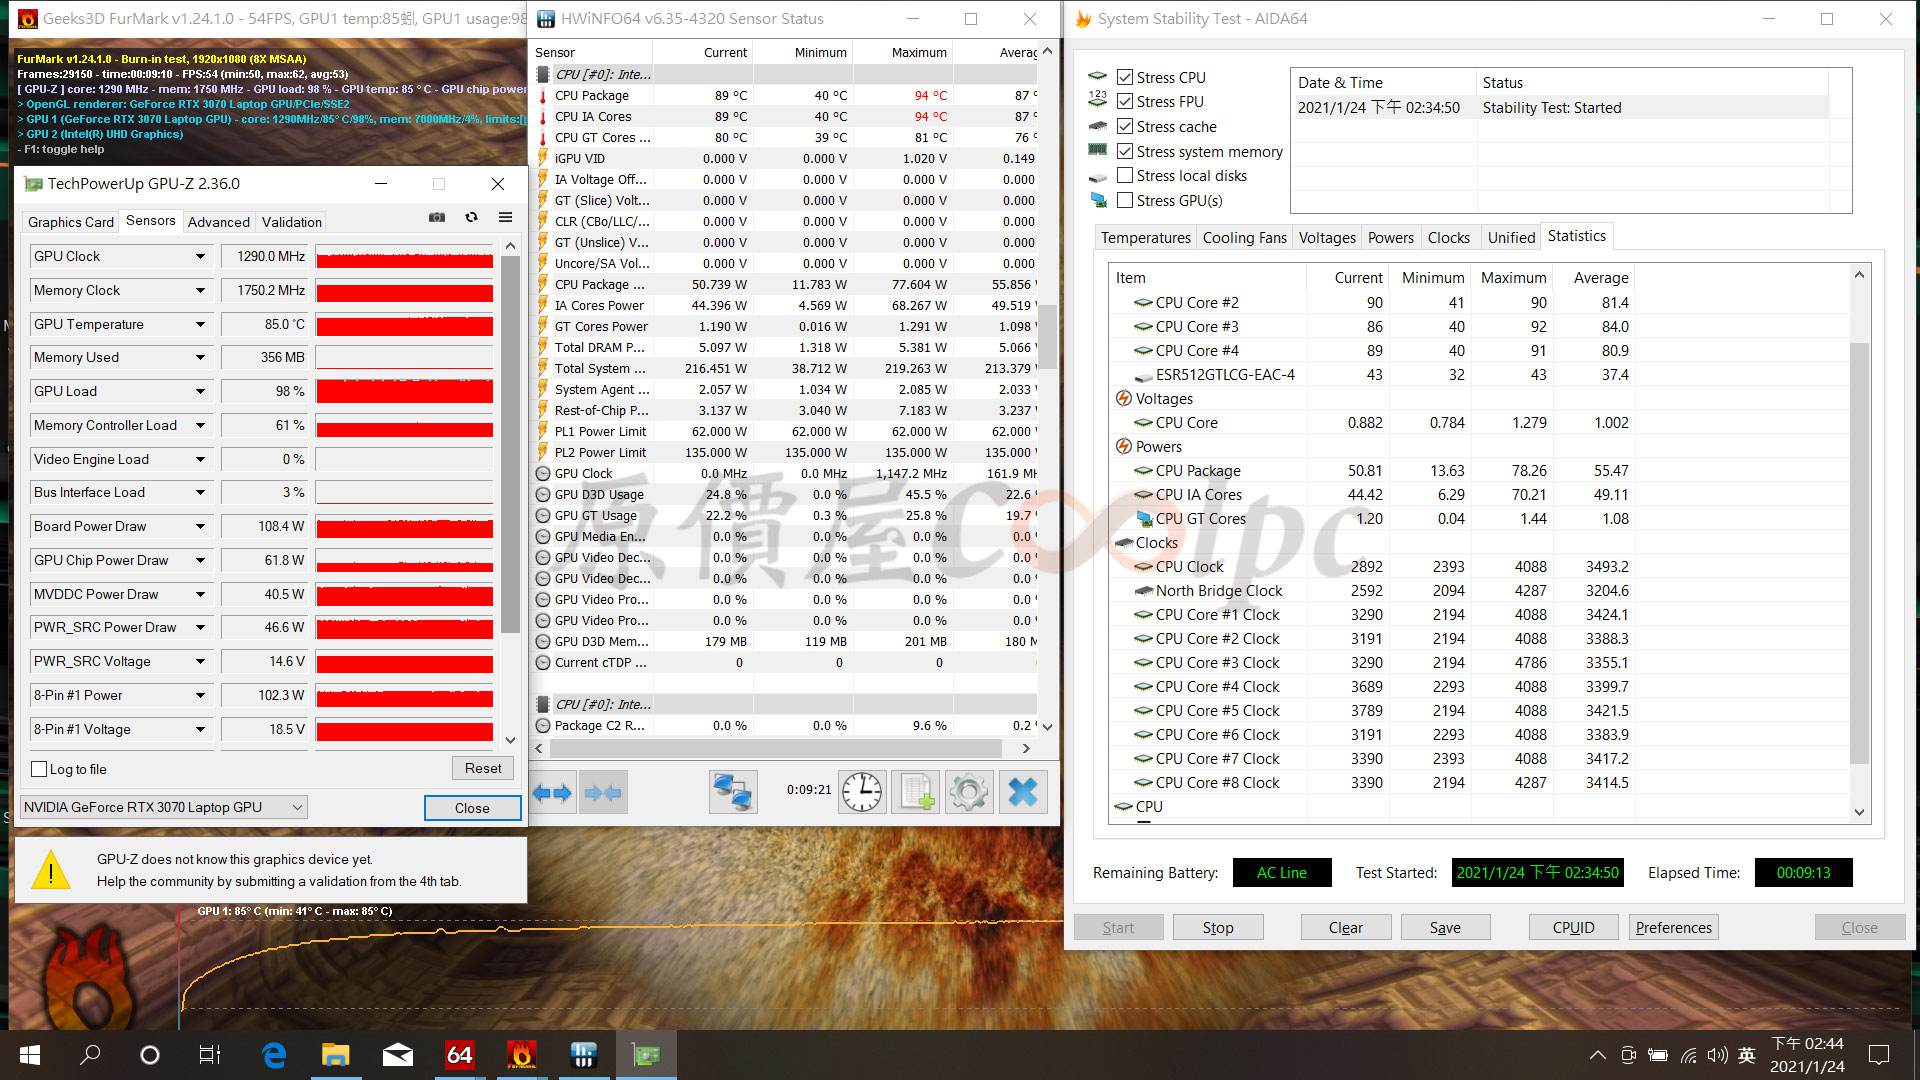
Task: Click AIDA64 statistics scroll down arrow
Action: pyautogui.click(x=1859, y=812)
